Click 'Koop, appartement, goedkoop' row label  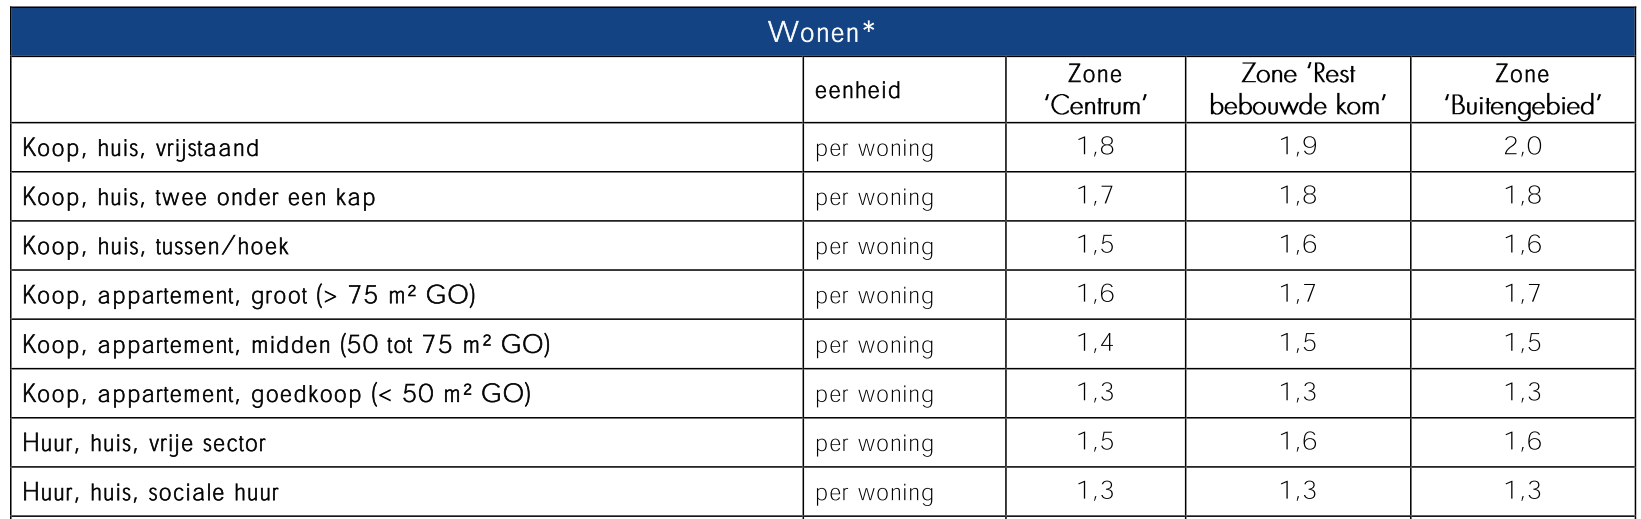277,394
